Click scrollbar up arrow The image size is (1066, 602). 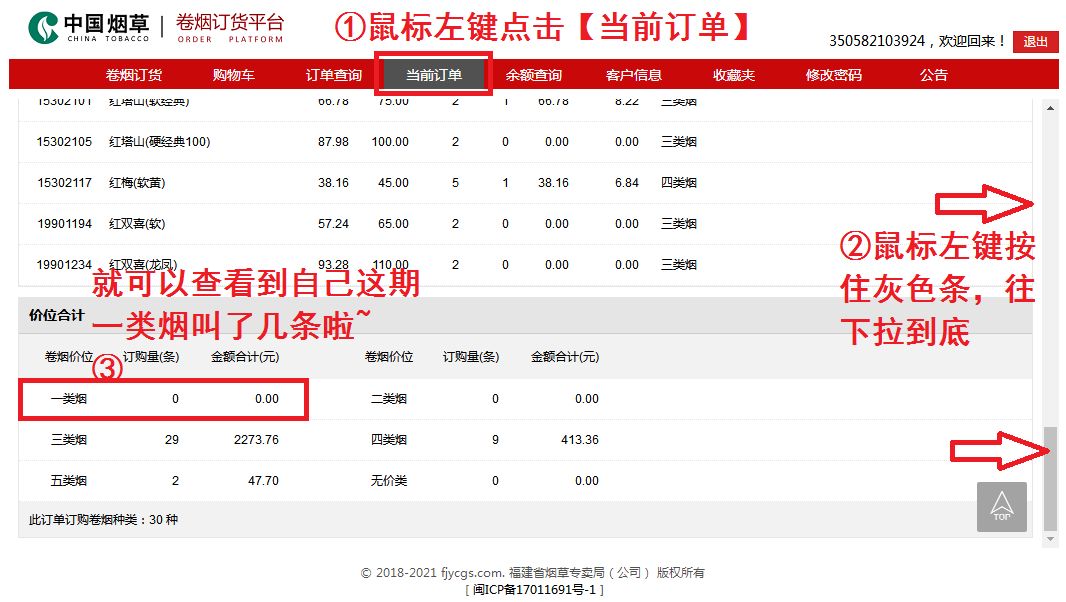pos(1050,108)
